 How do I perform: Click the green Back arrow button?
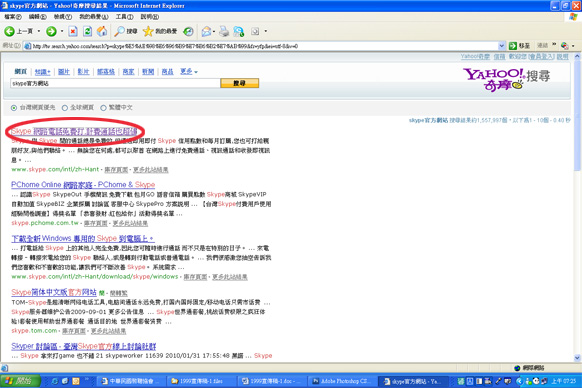[x=10, y=31]
